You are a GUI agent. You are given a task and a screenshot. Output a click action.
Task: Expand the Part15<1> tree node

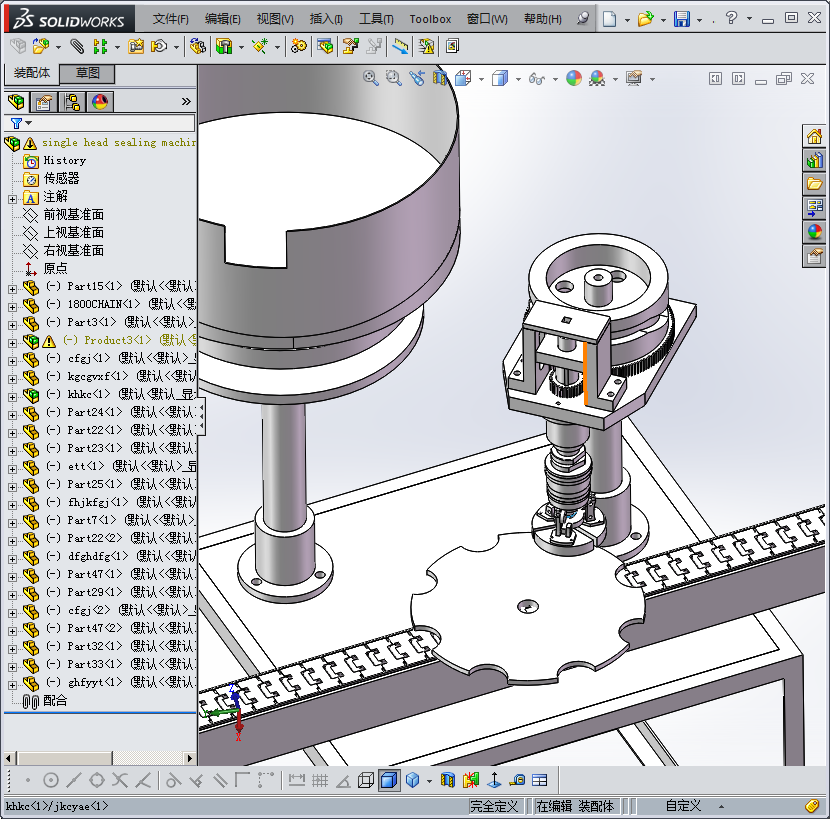12,288
